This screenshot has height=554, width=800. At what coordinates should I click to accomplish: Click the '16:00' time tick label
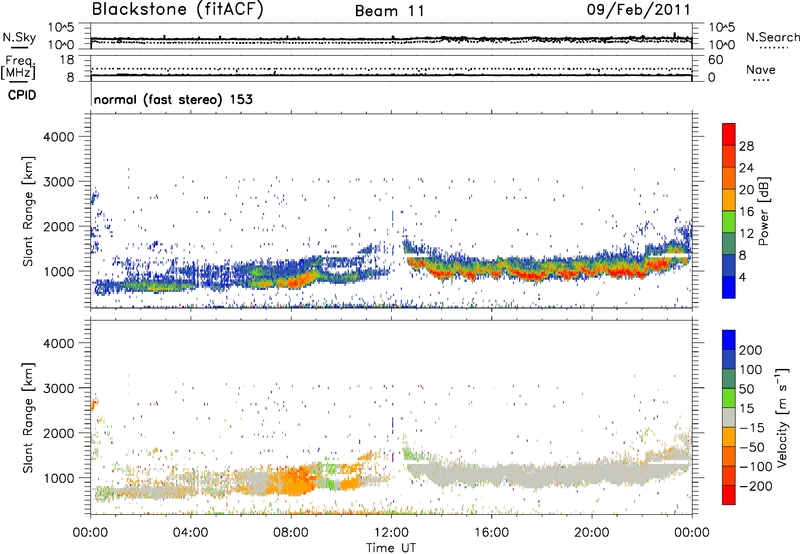[x=491, y=533]
